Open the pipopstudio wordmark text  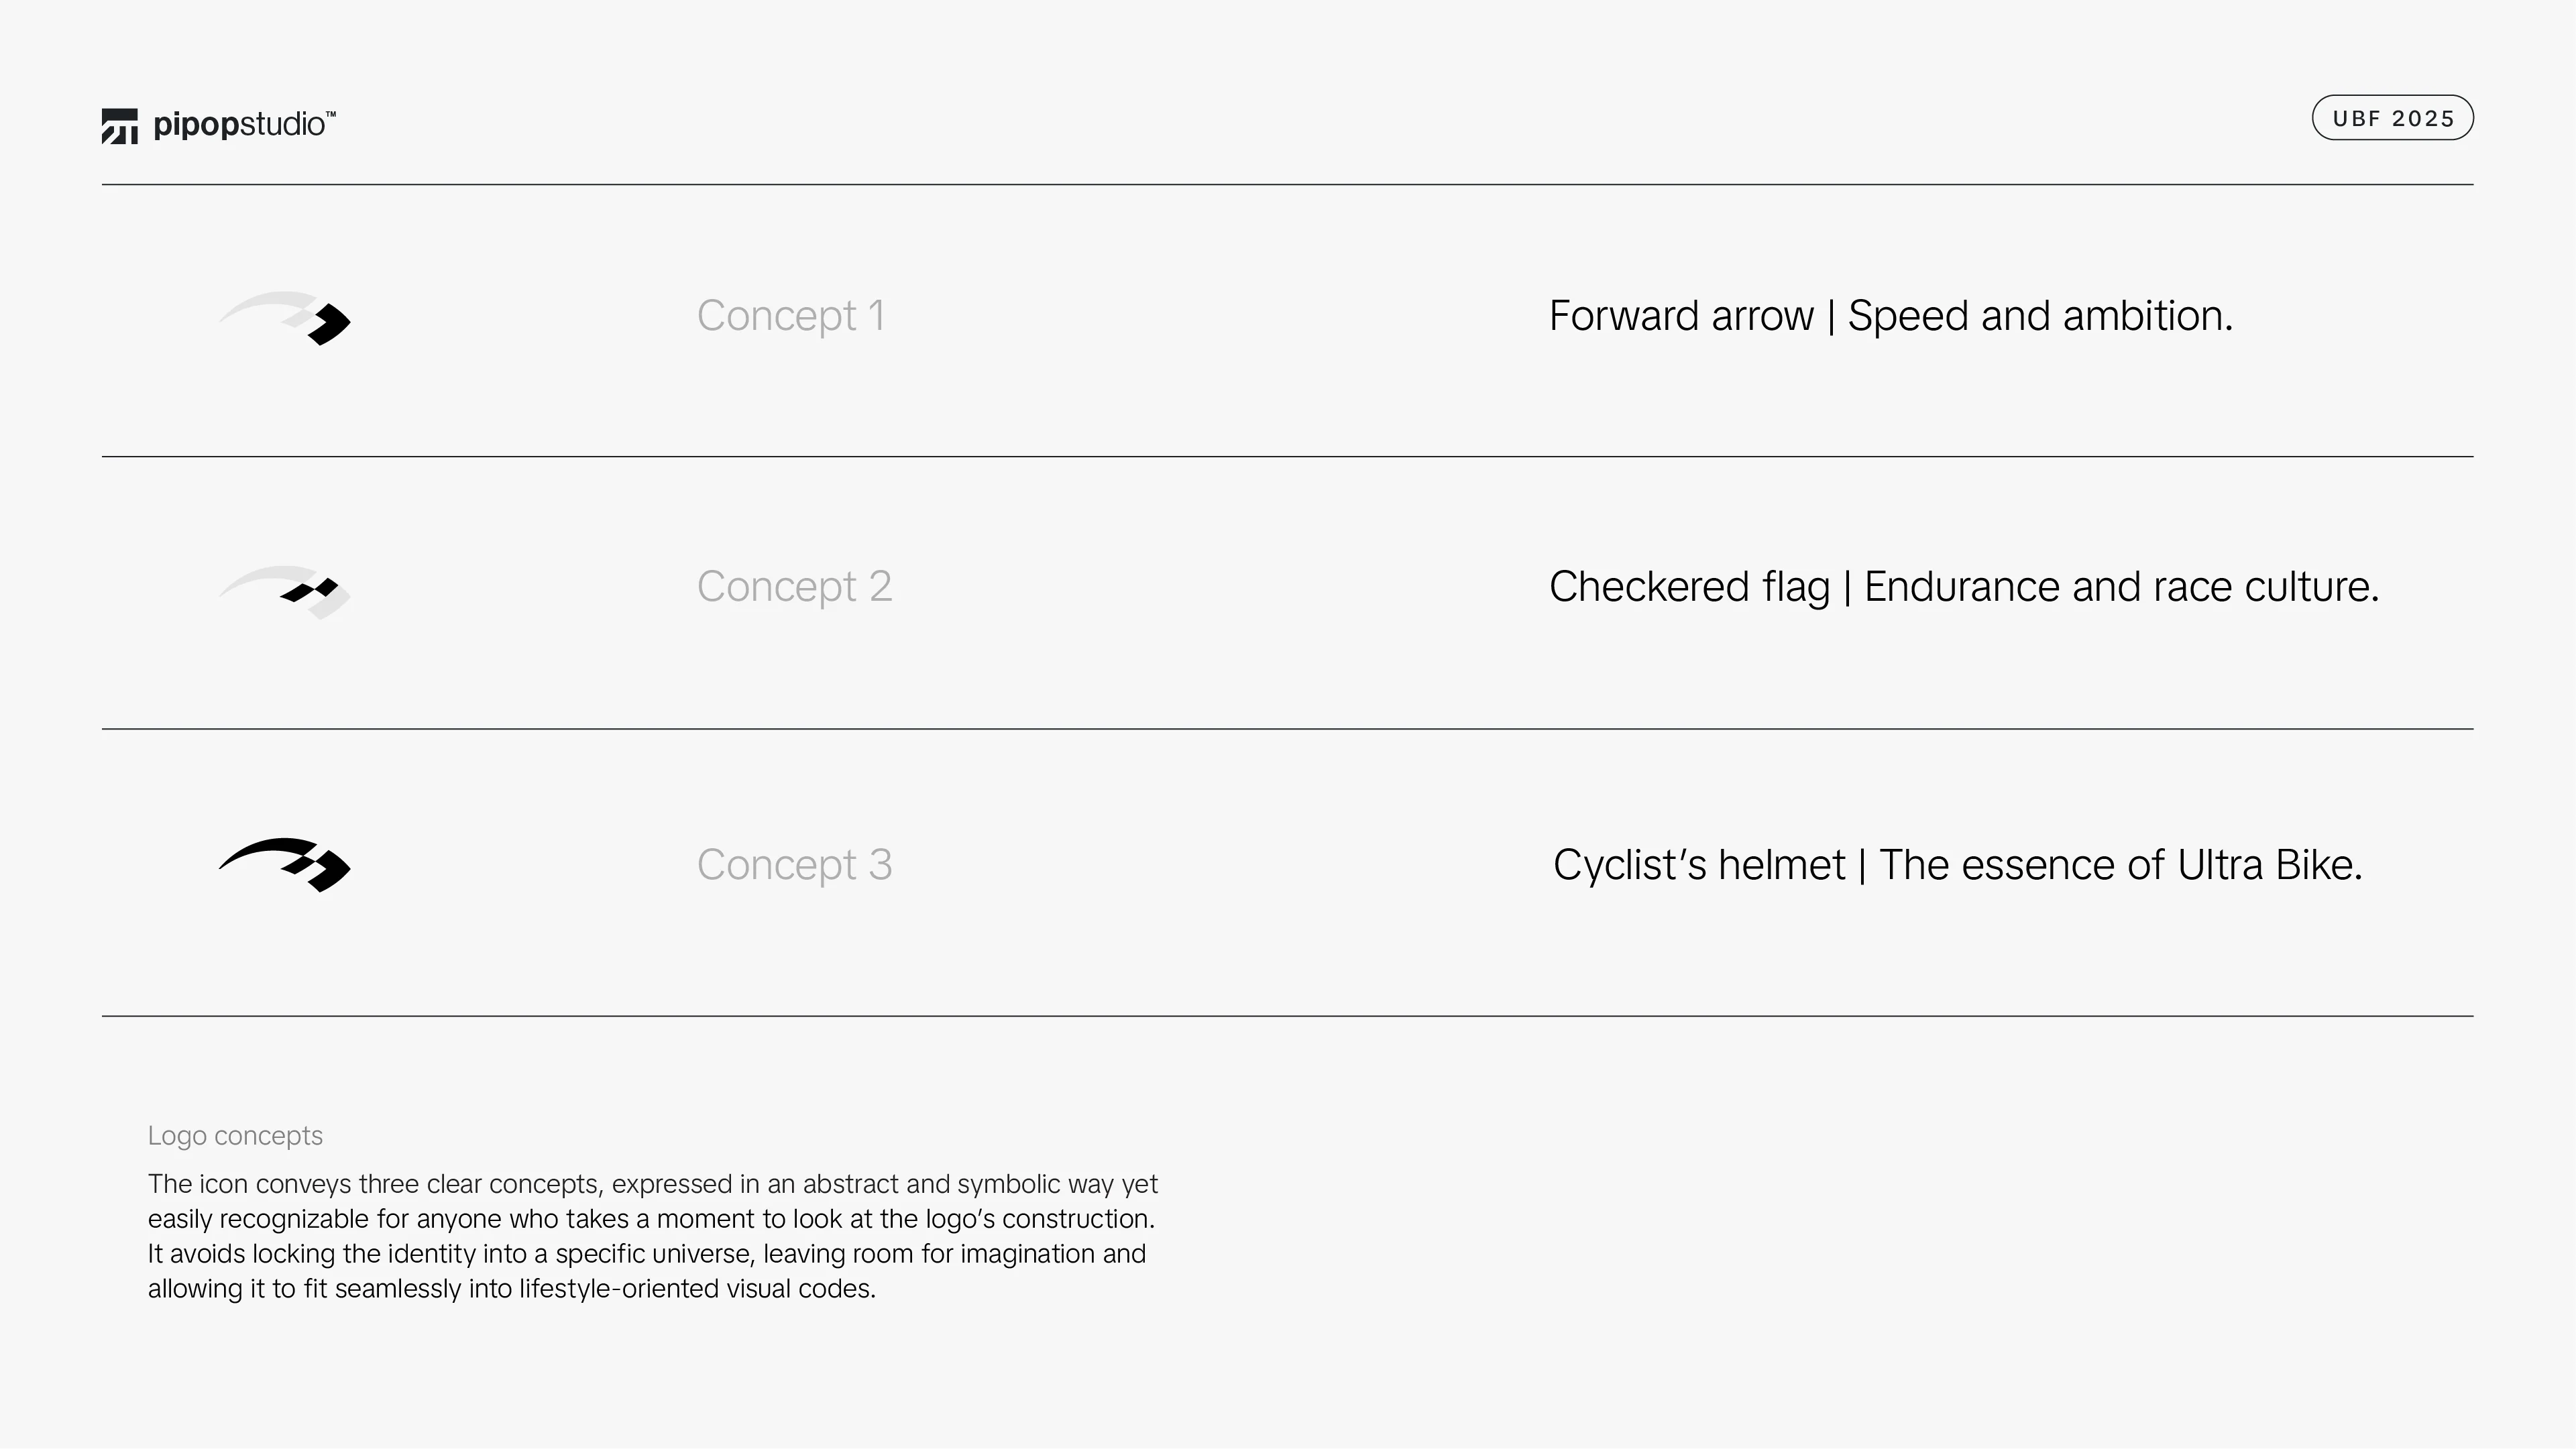(238, 126)
